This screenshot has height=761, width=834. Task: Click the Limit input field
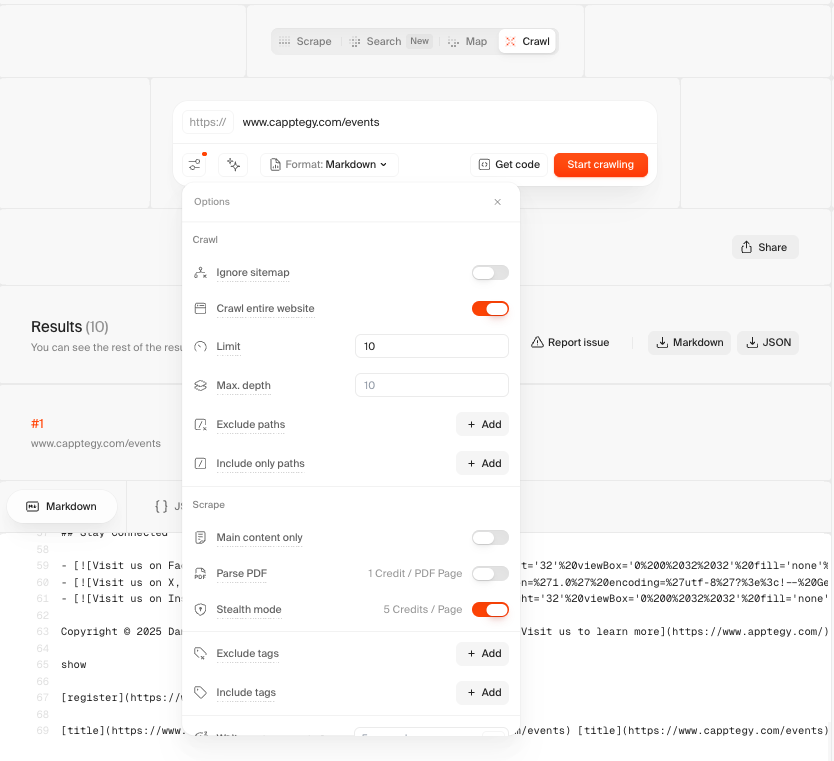tap(431, 346)
